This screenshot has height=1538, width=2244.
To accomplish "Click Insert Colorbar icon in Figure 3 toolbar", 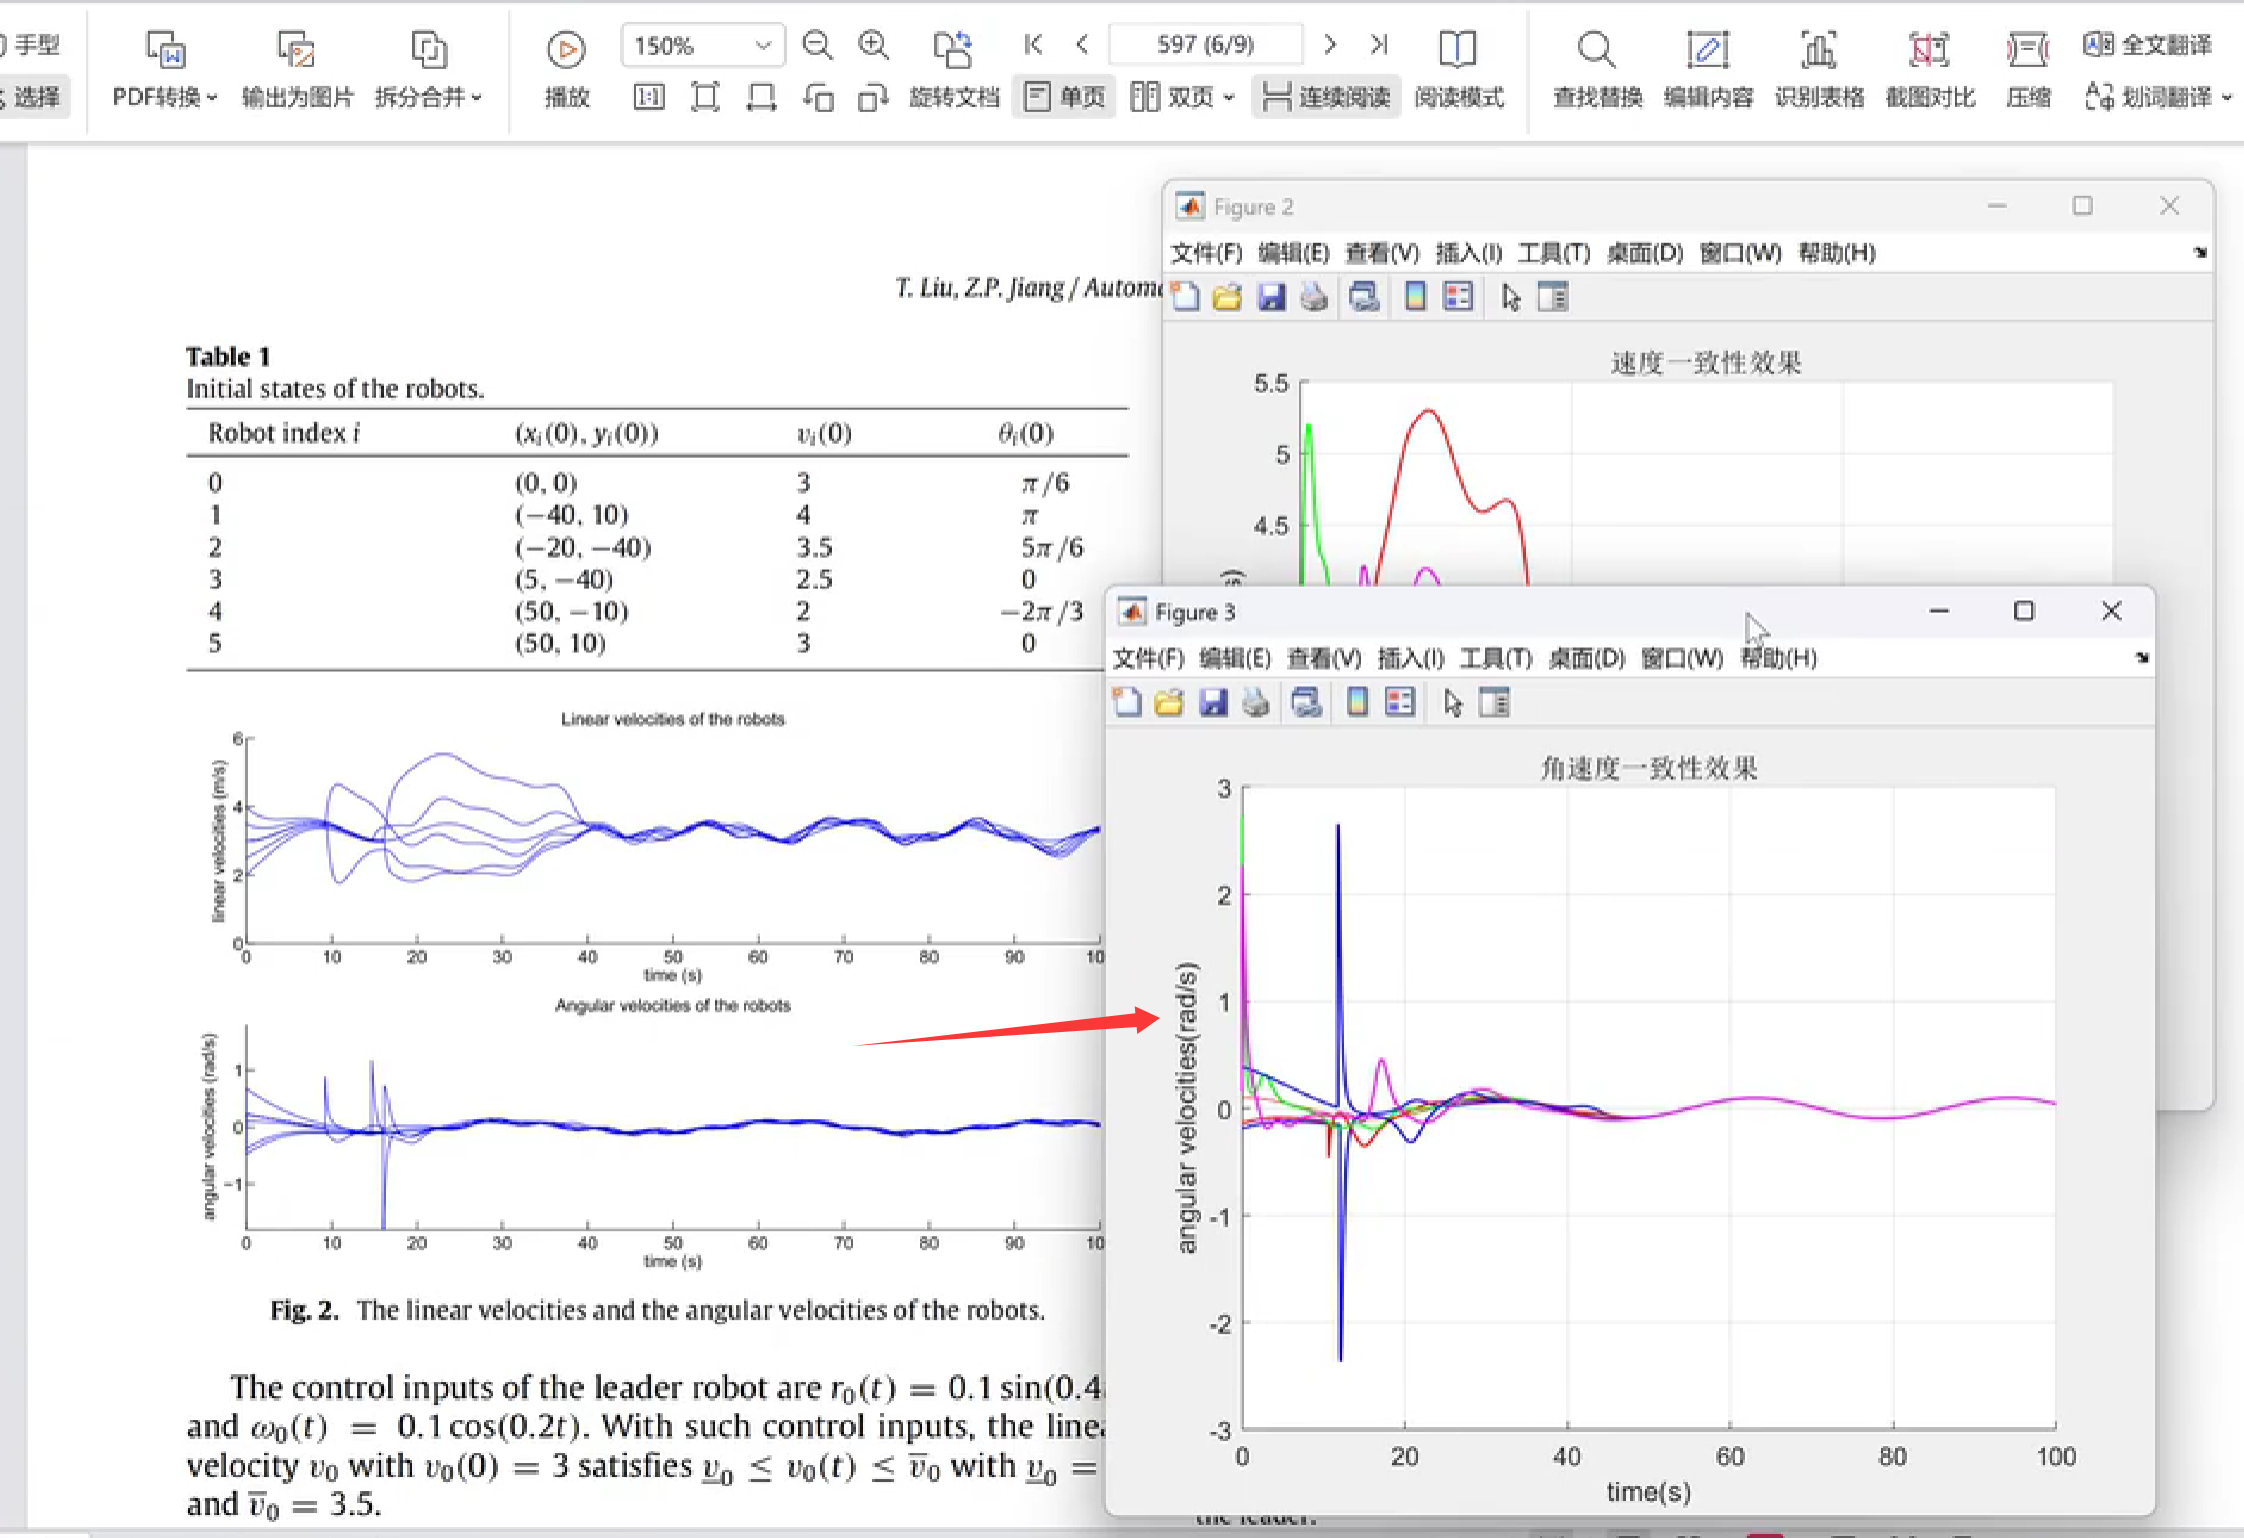I will (1357, 702).
